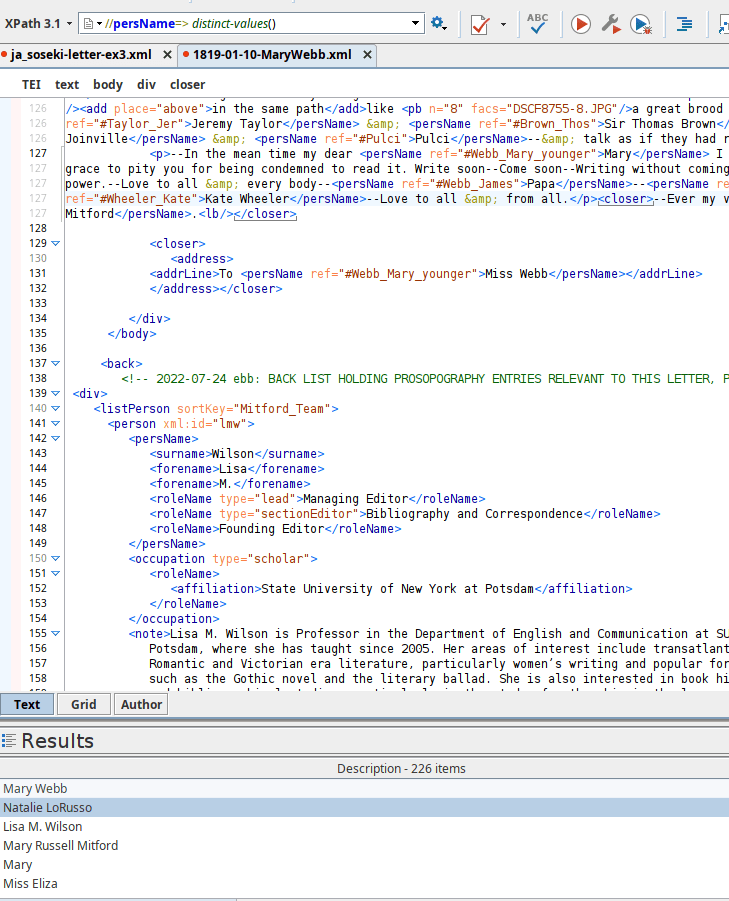Click the debug transformation play-bug icon
Viewport: 729px width, 901px height.
pos(641,24)
